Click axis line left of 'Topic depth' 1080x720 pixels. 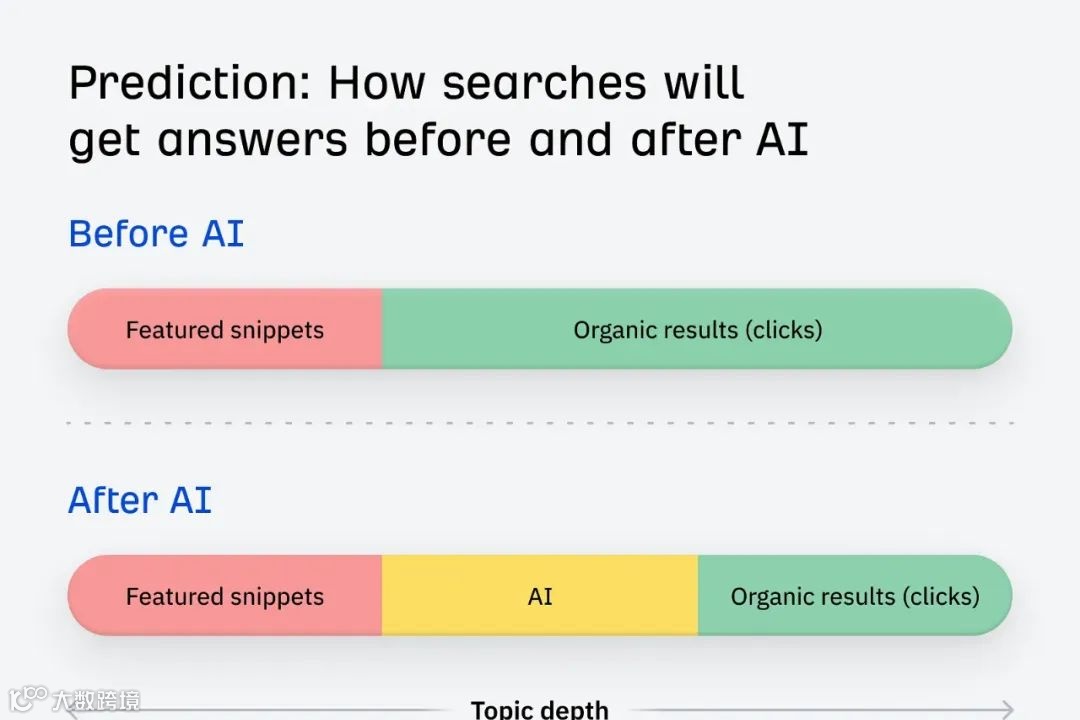point(300,711)
